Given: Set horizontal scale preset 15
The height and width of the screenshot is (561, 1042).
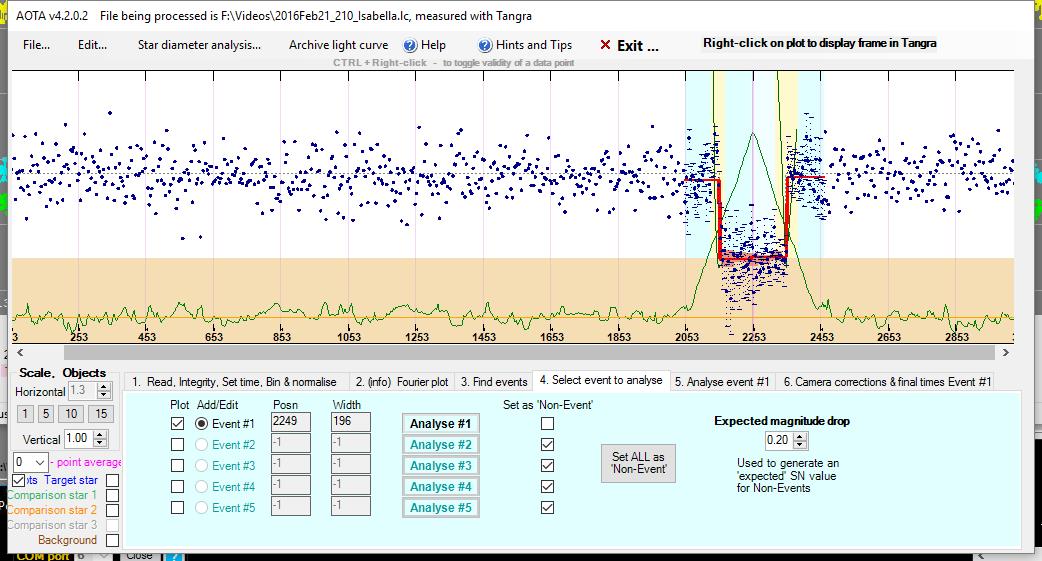Looking at the screenshot, I should 101,414.
